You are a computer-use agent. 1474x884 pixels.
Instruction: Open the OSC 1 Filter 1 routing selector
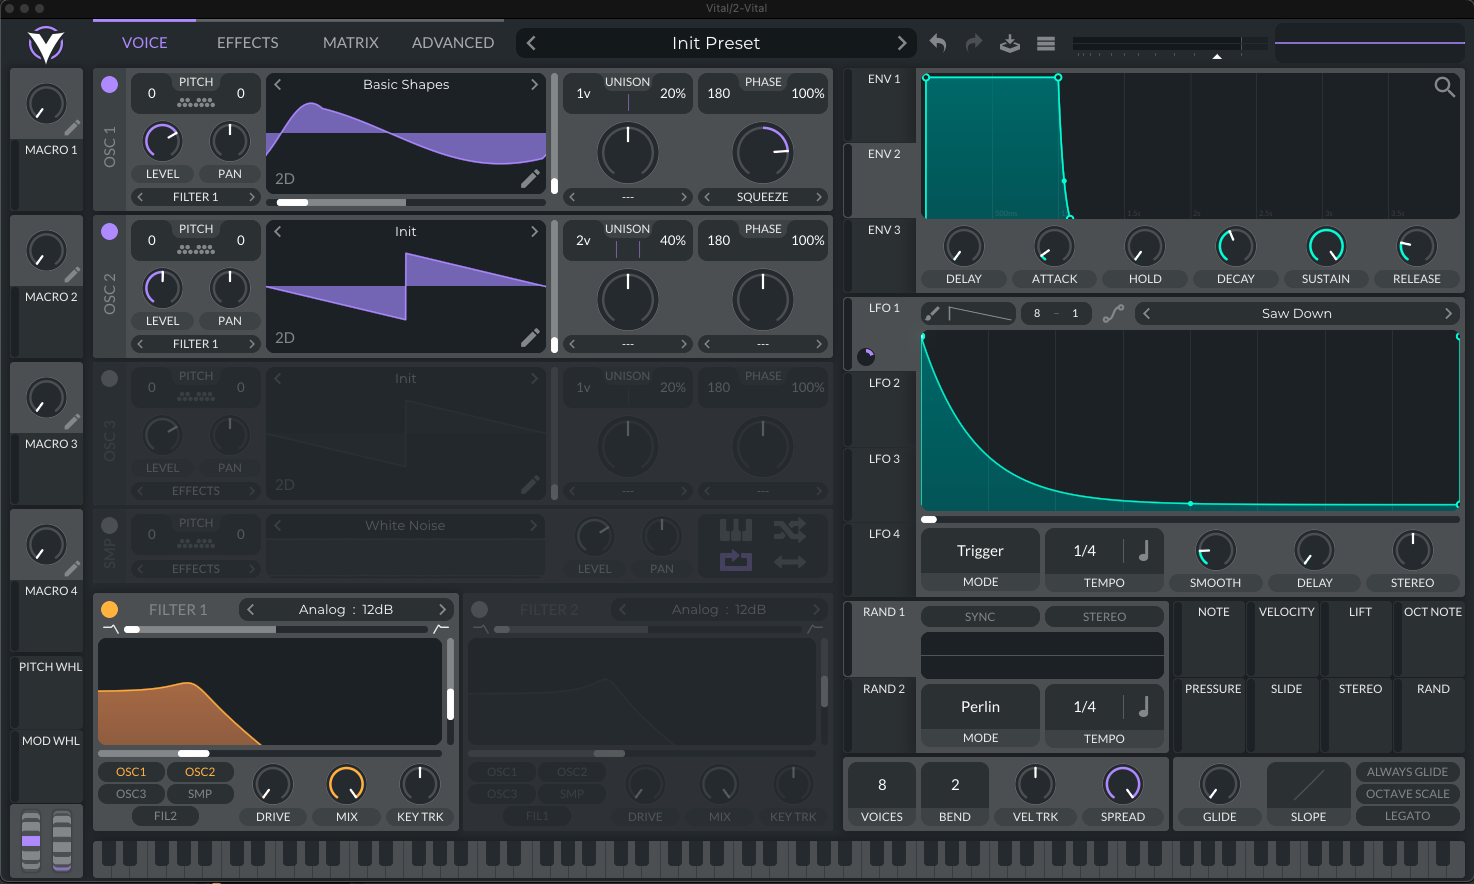195,197
